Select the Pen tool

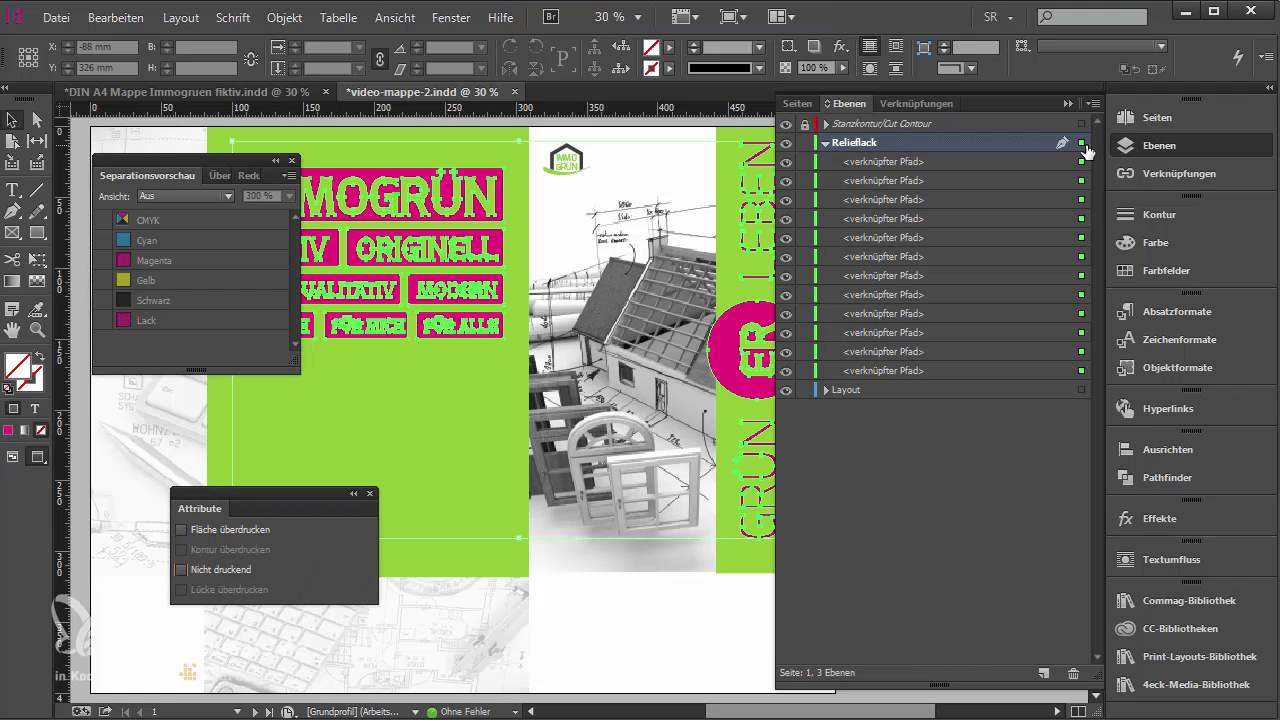coord(13,211)
